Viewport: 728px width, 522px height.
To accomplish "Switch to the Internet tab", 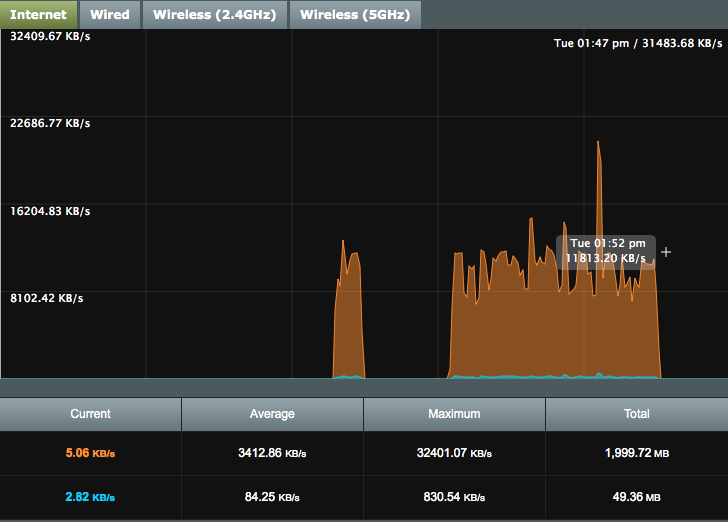I will [39, 14].
